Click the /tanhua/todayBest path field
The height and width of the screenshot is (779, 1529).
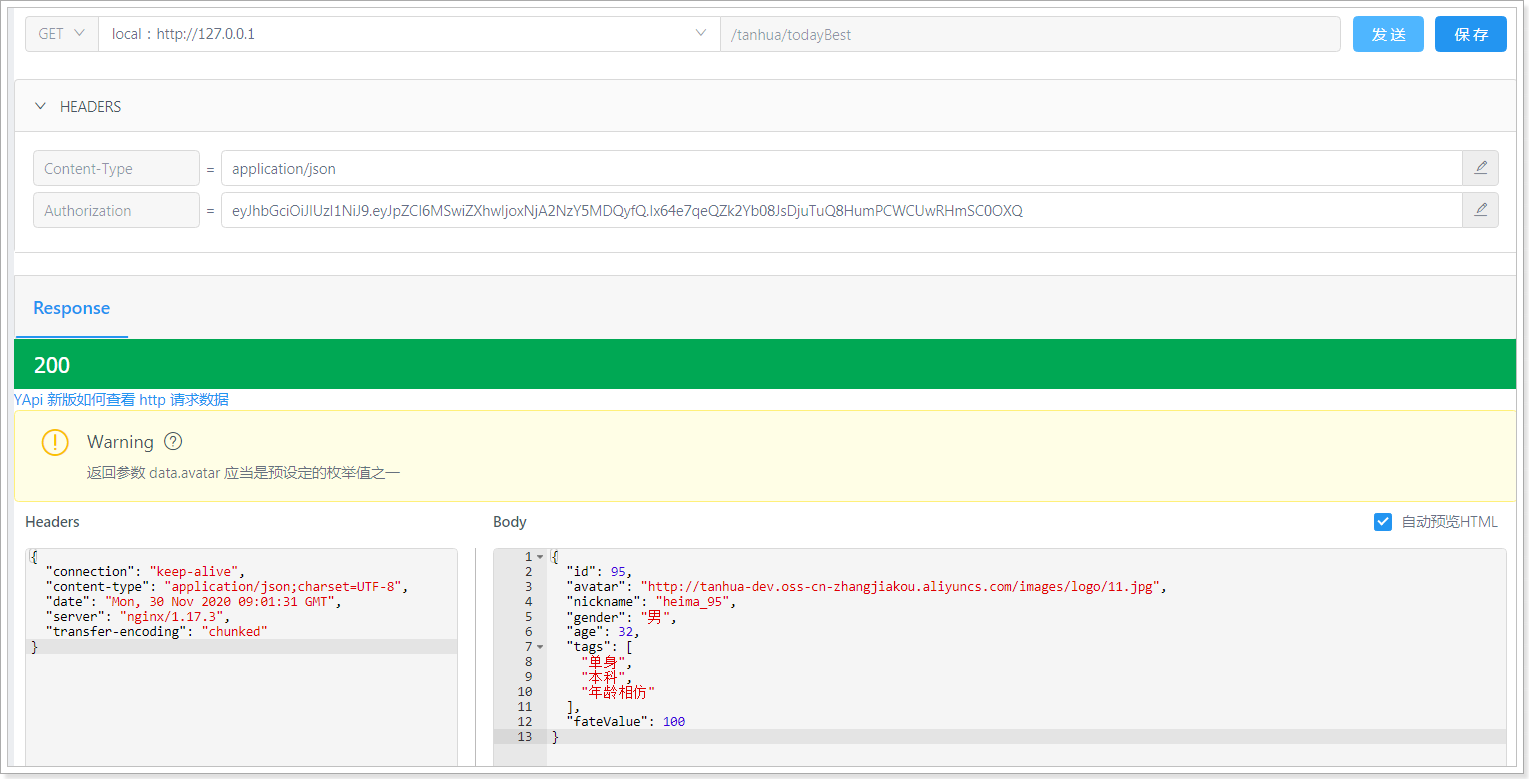coord(1030,34)
